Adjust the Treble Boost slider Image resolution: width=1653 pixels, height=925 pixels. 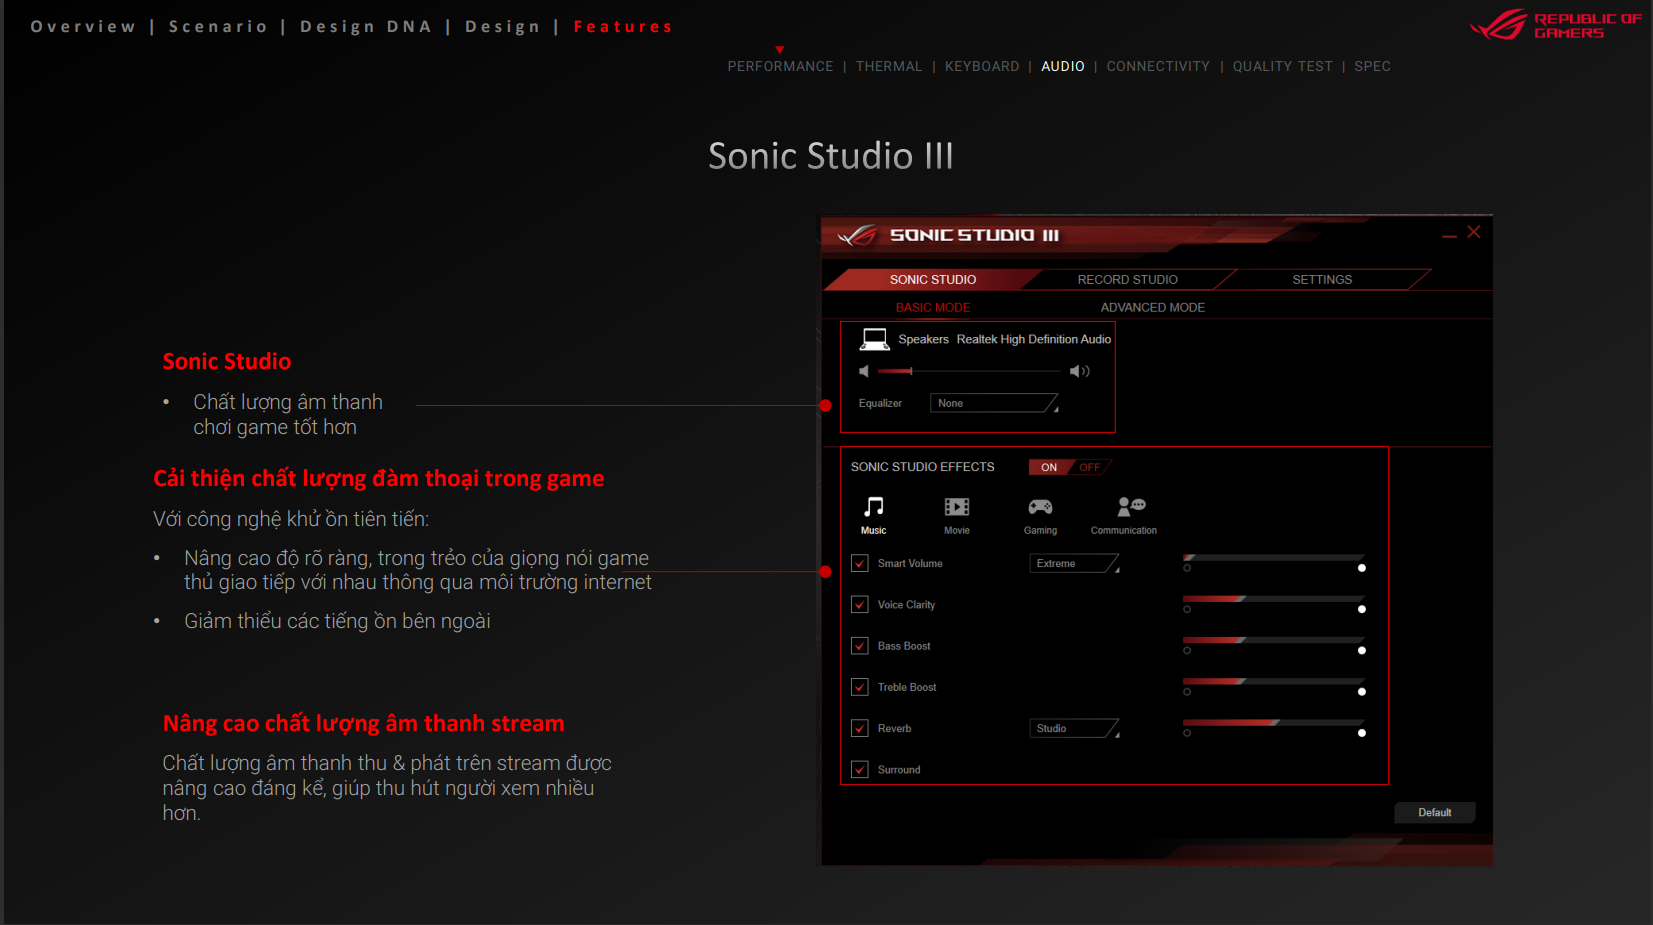(x=1274, y=681)
